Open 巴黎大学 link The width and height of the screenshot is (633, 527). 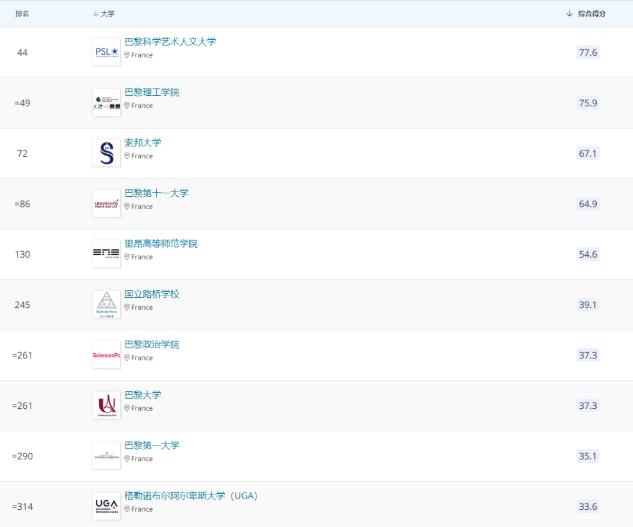[143, 395]
